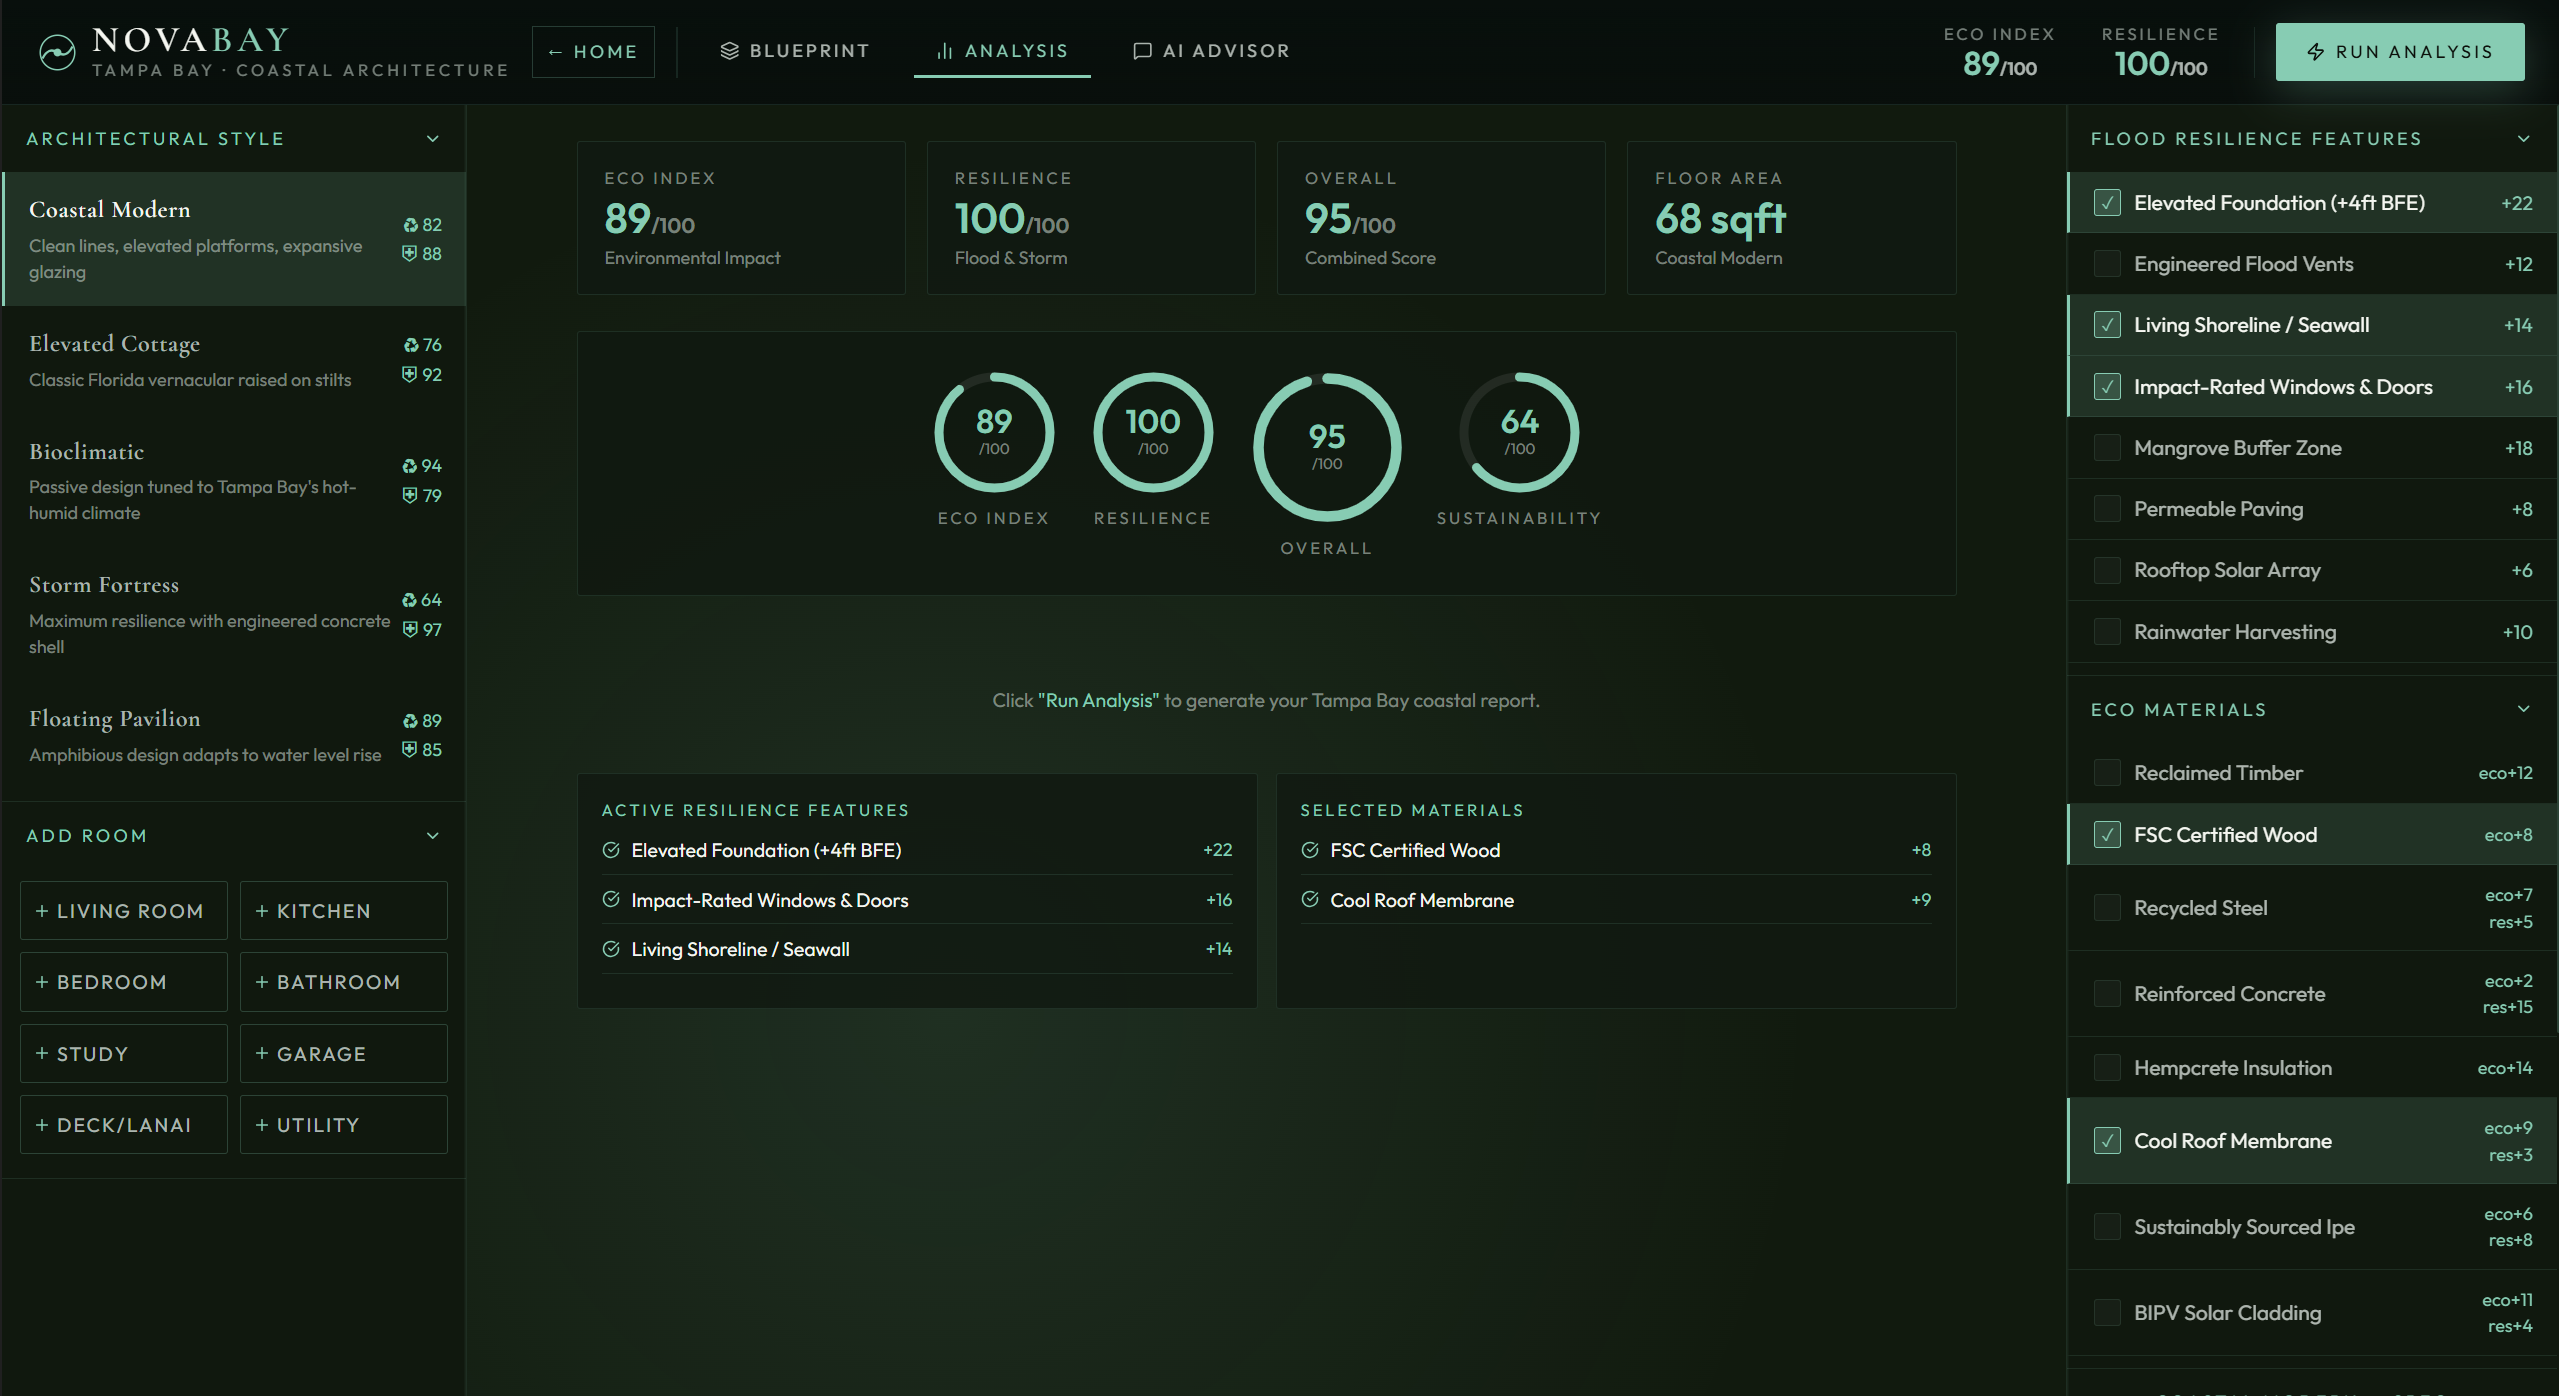
Task: Click the Overall 95 score ring
Action: [1326, 447]
